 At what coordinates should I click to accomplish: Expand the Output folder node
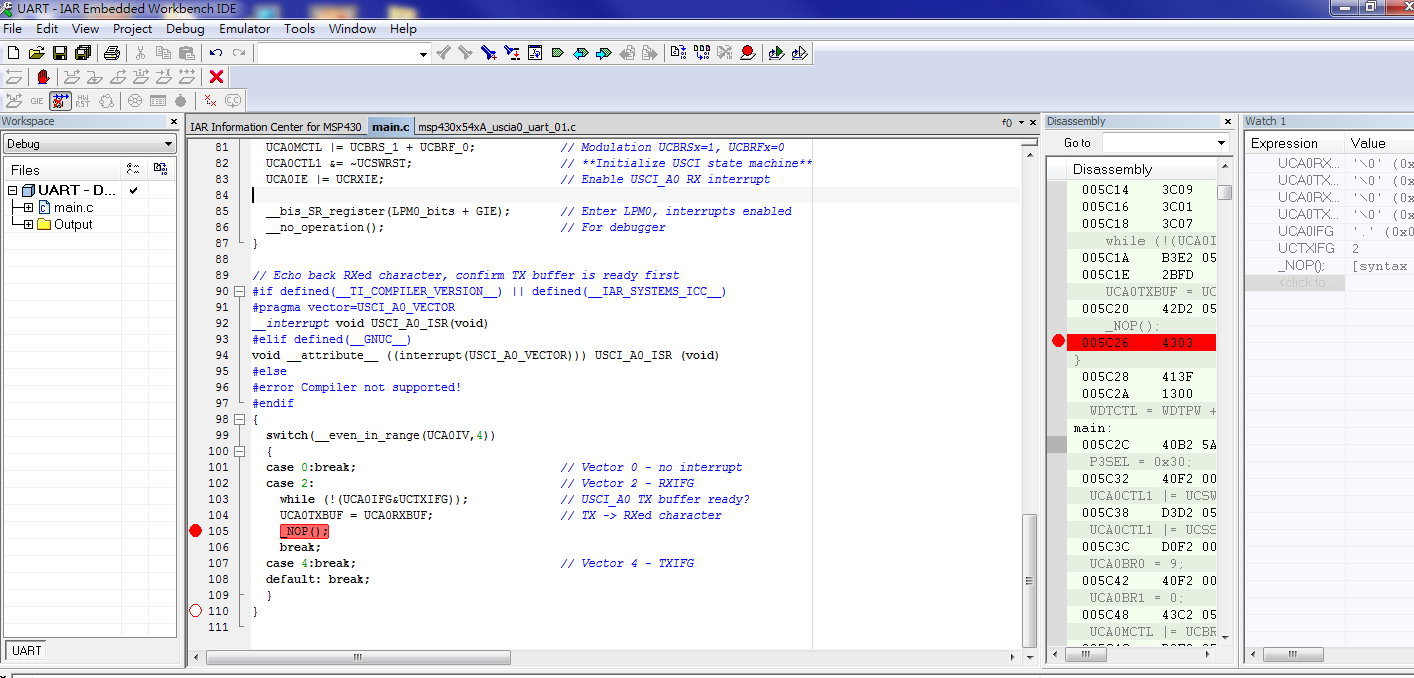(x=28, y=225)
